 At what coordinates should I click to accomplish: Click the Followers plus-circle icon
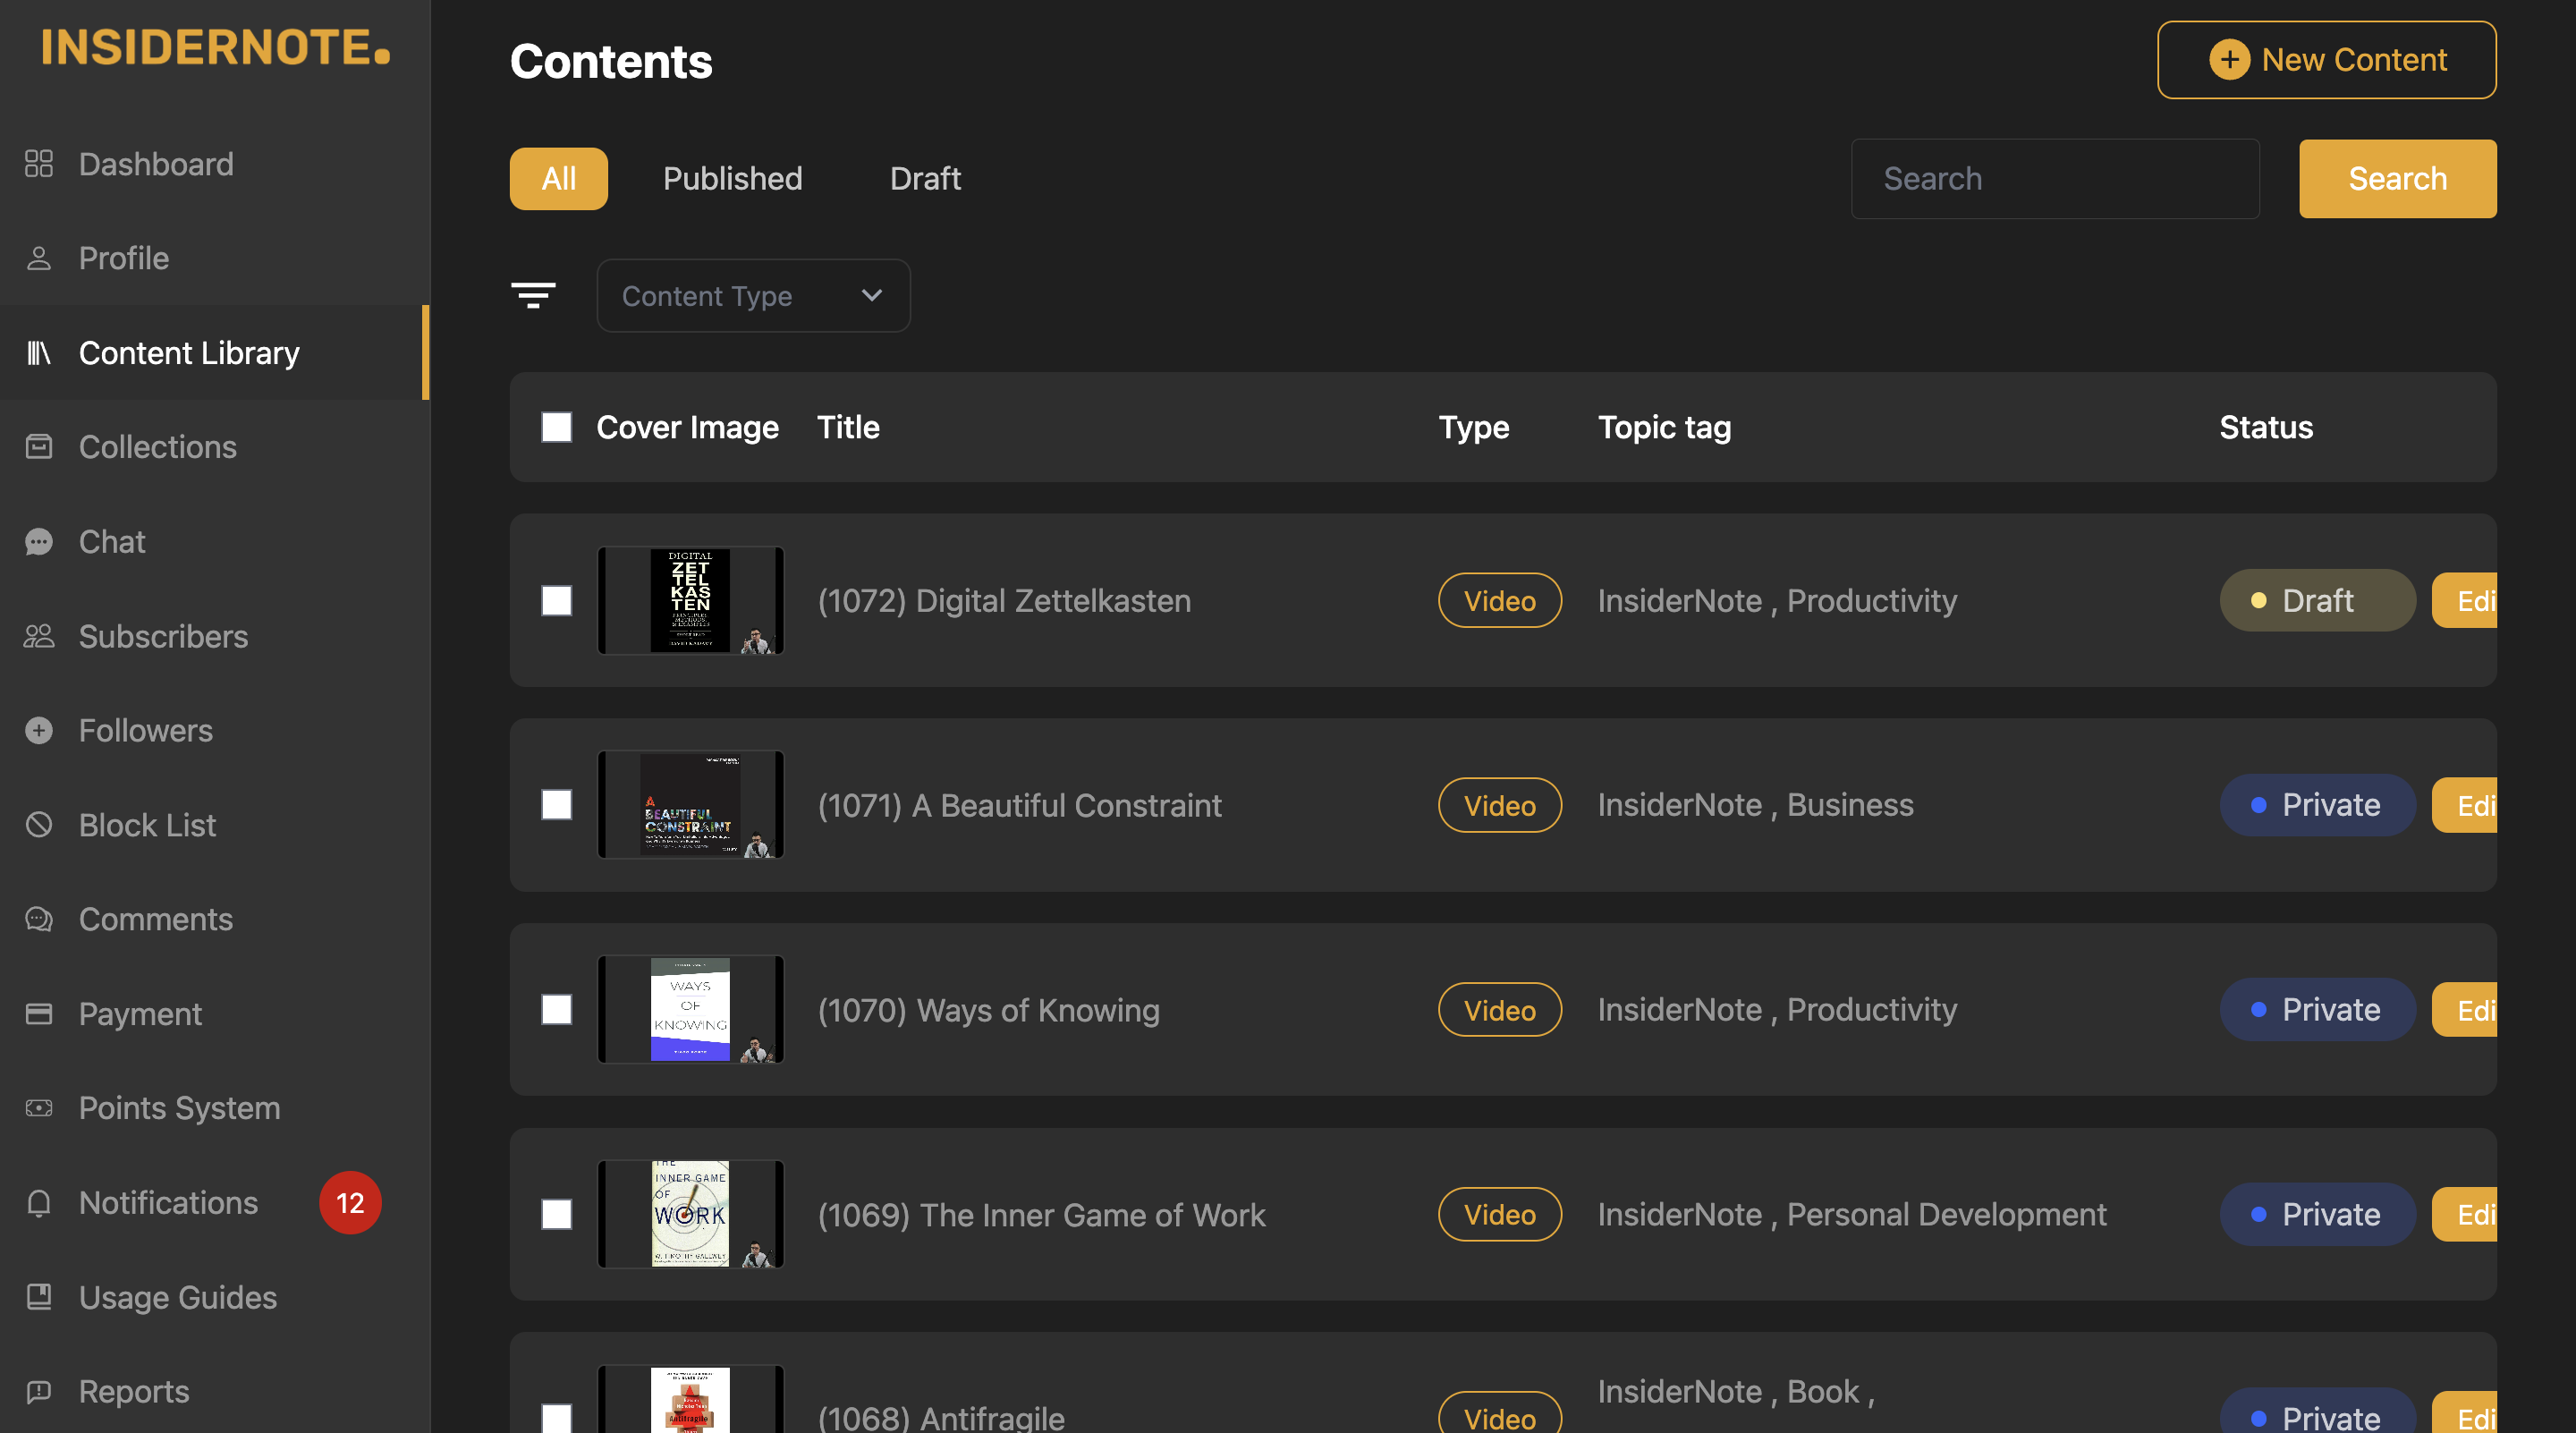(x=39, y=731)
